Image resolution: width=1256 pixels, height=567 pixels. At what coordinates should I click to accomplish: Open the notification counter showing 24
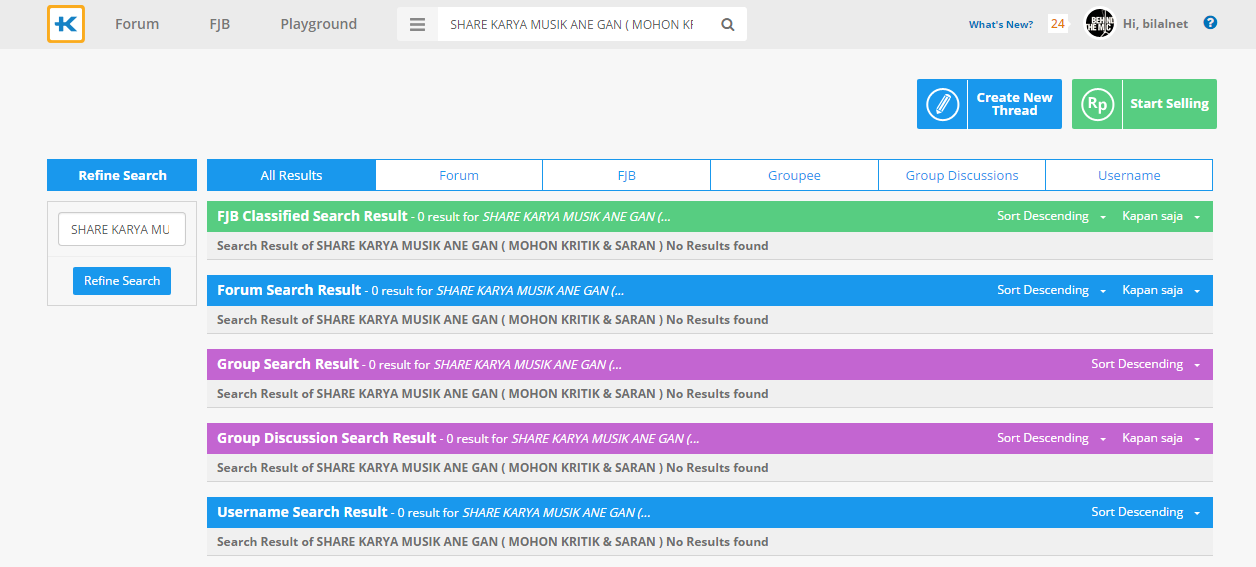[1057, 24]
